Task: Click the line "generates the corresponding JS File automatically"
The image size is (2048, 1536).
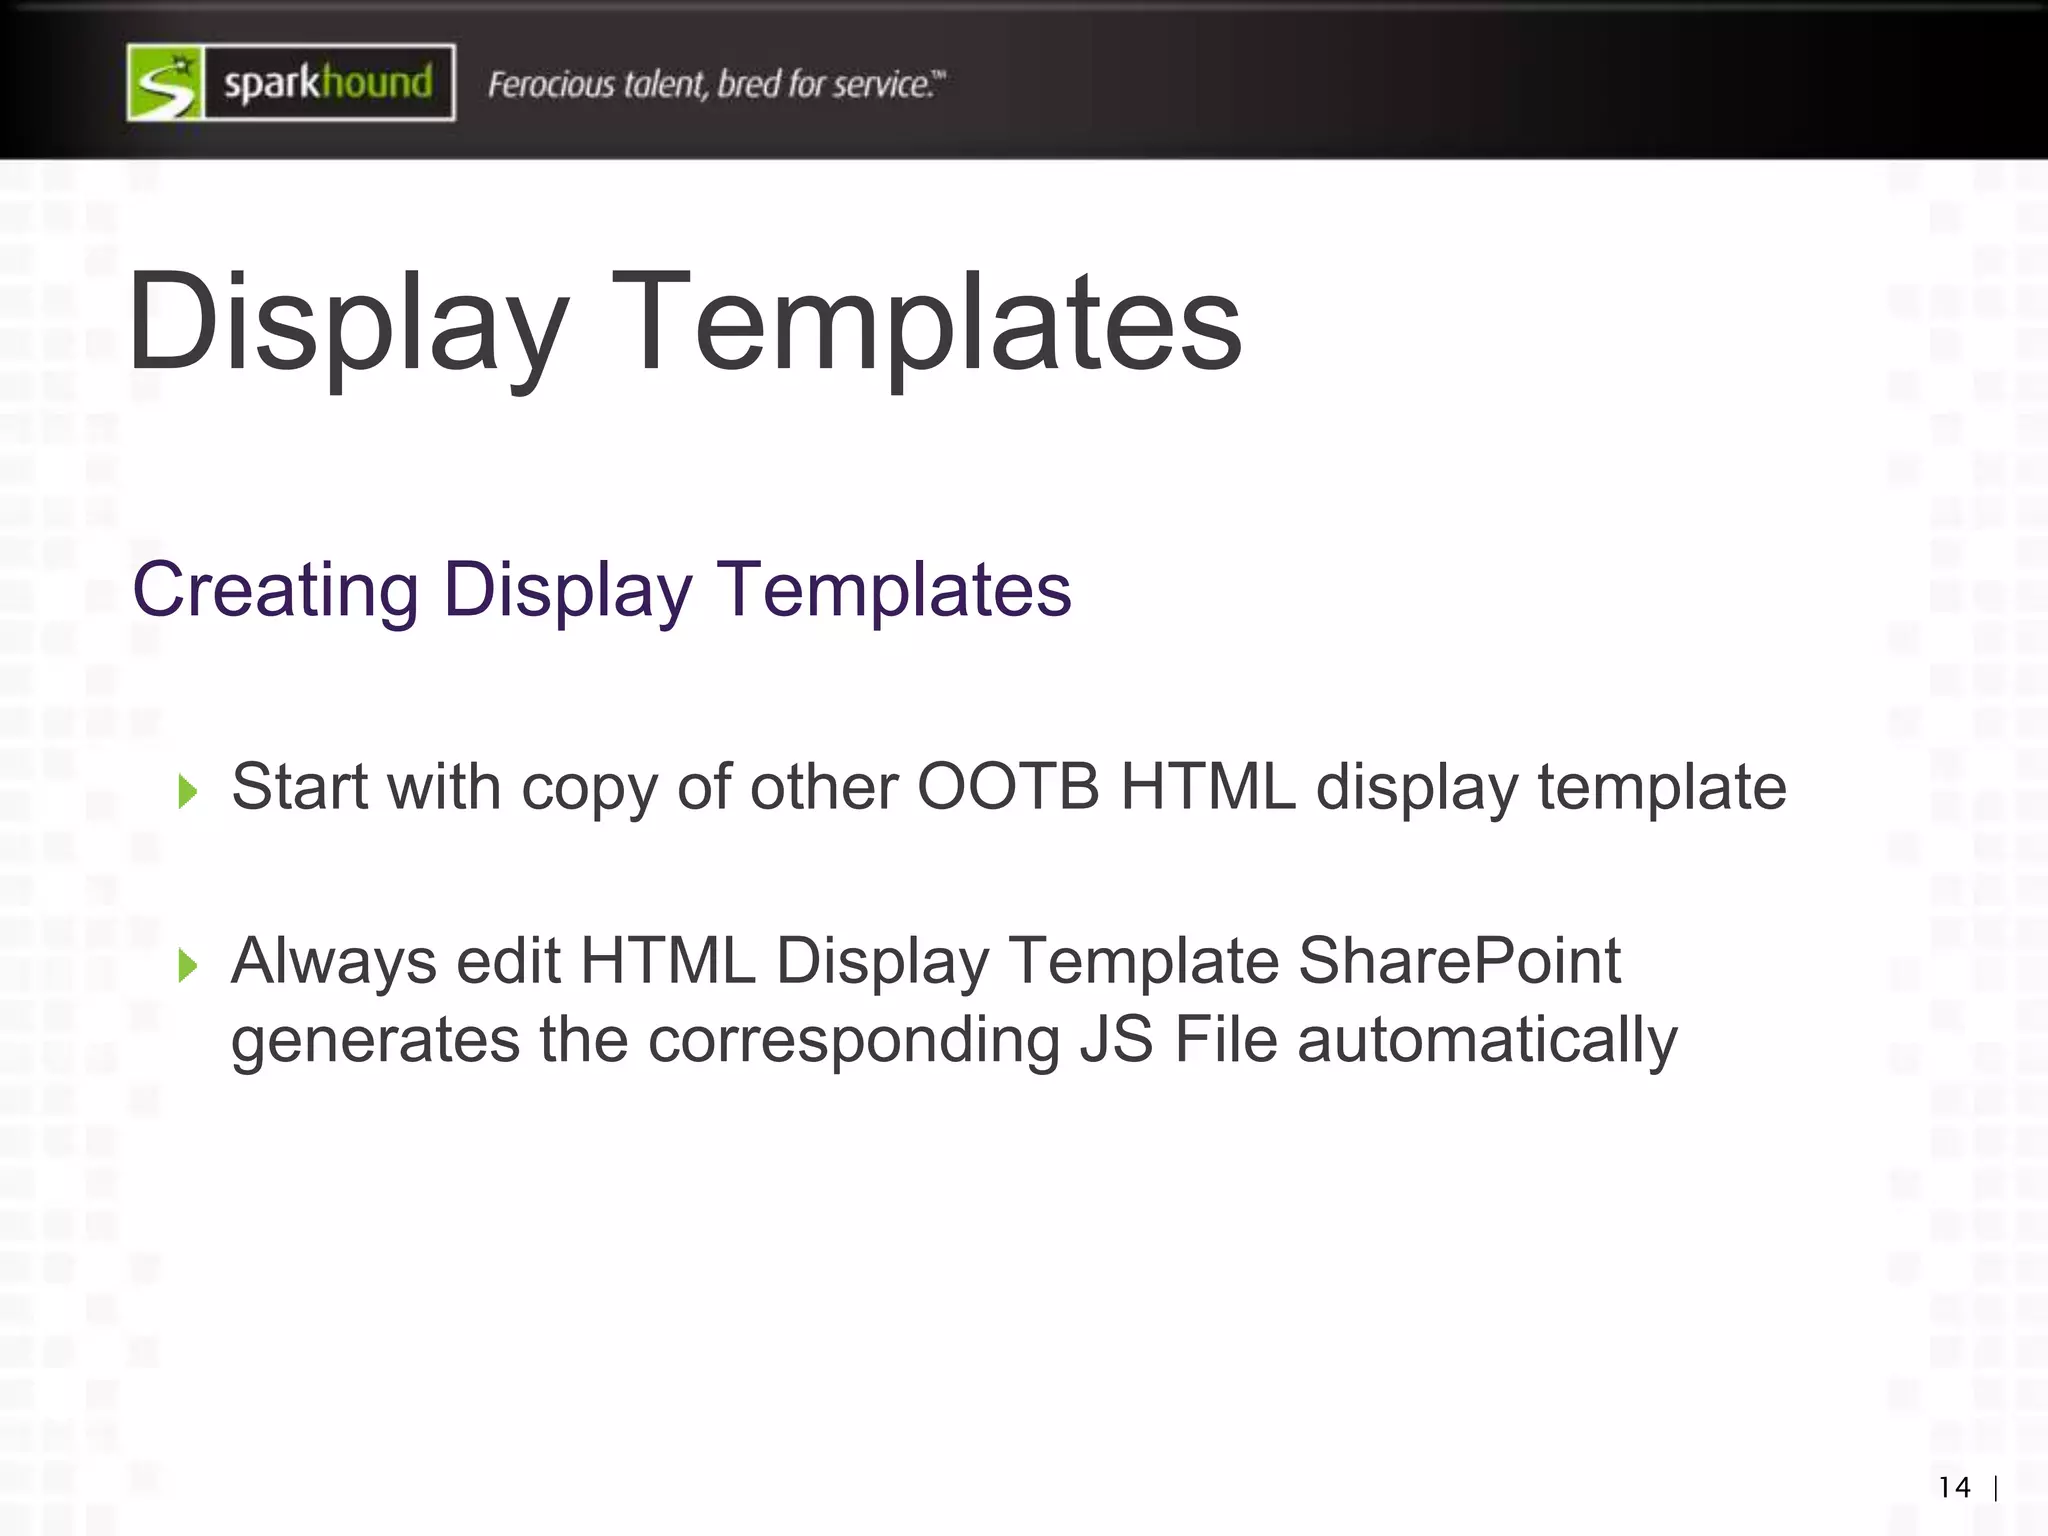Action: (x=954, y=1041)
